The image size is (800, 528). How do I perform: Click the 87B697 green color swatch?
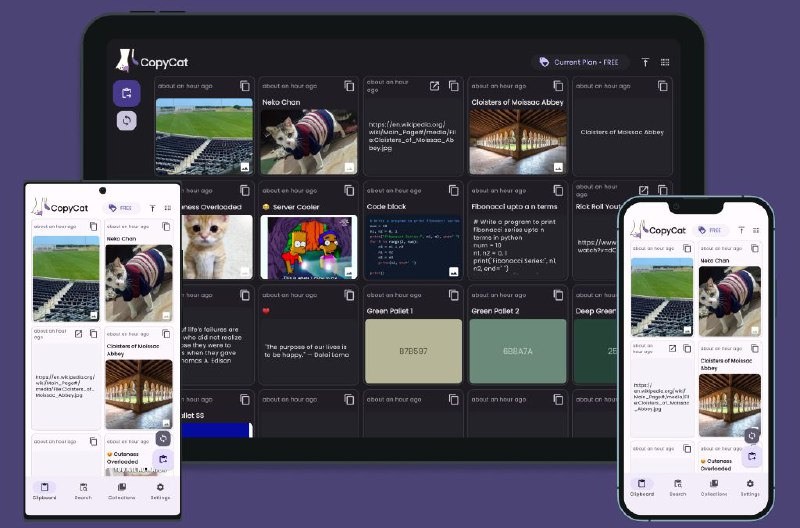[x=414, y=351]
